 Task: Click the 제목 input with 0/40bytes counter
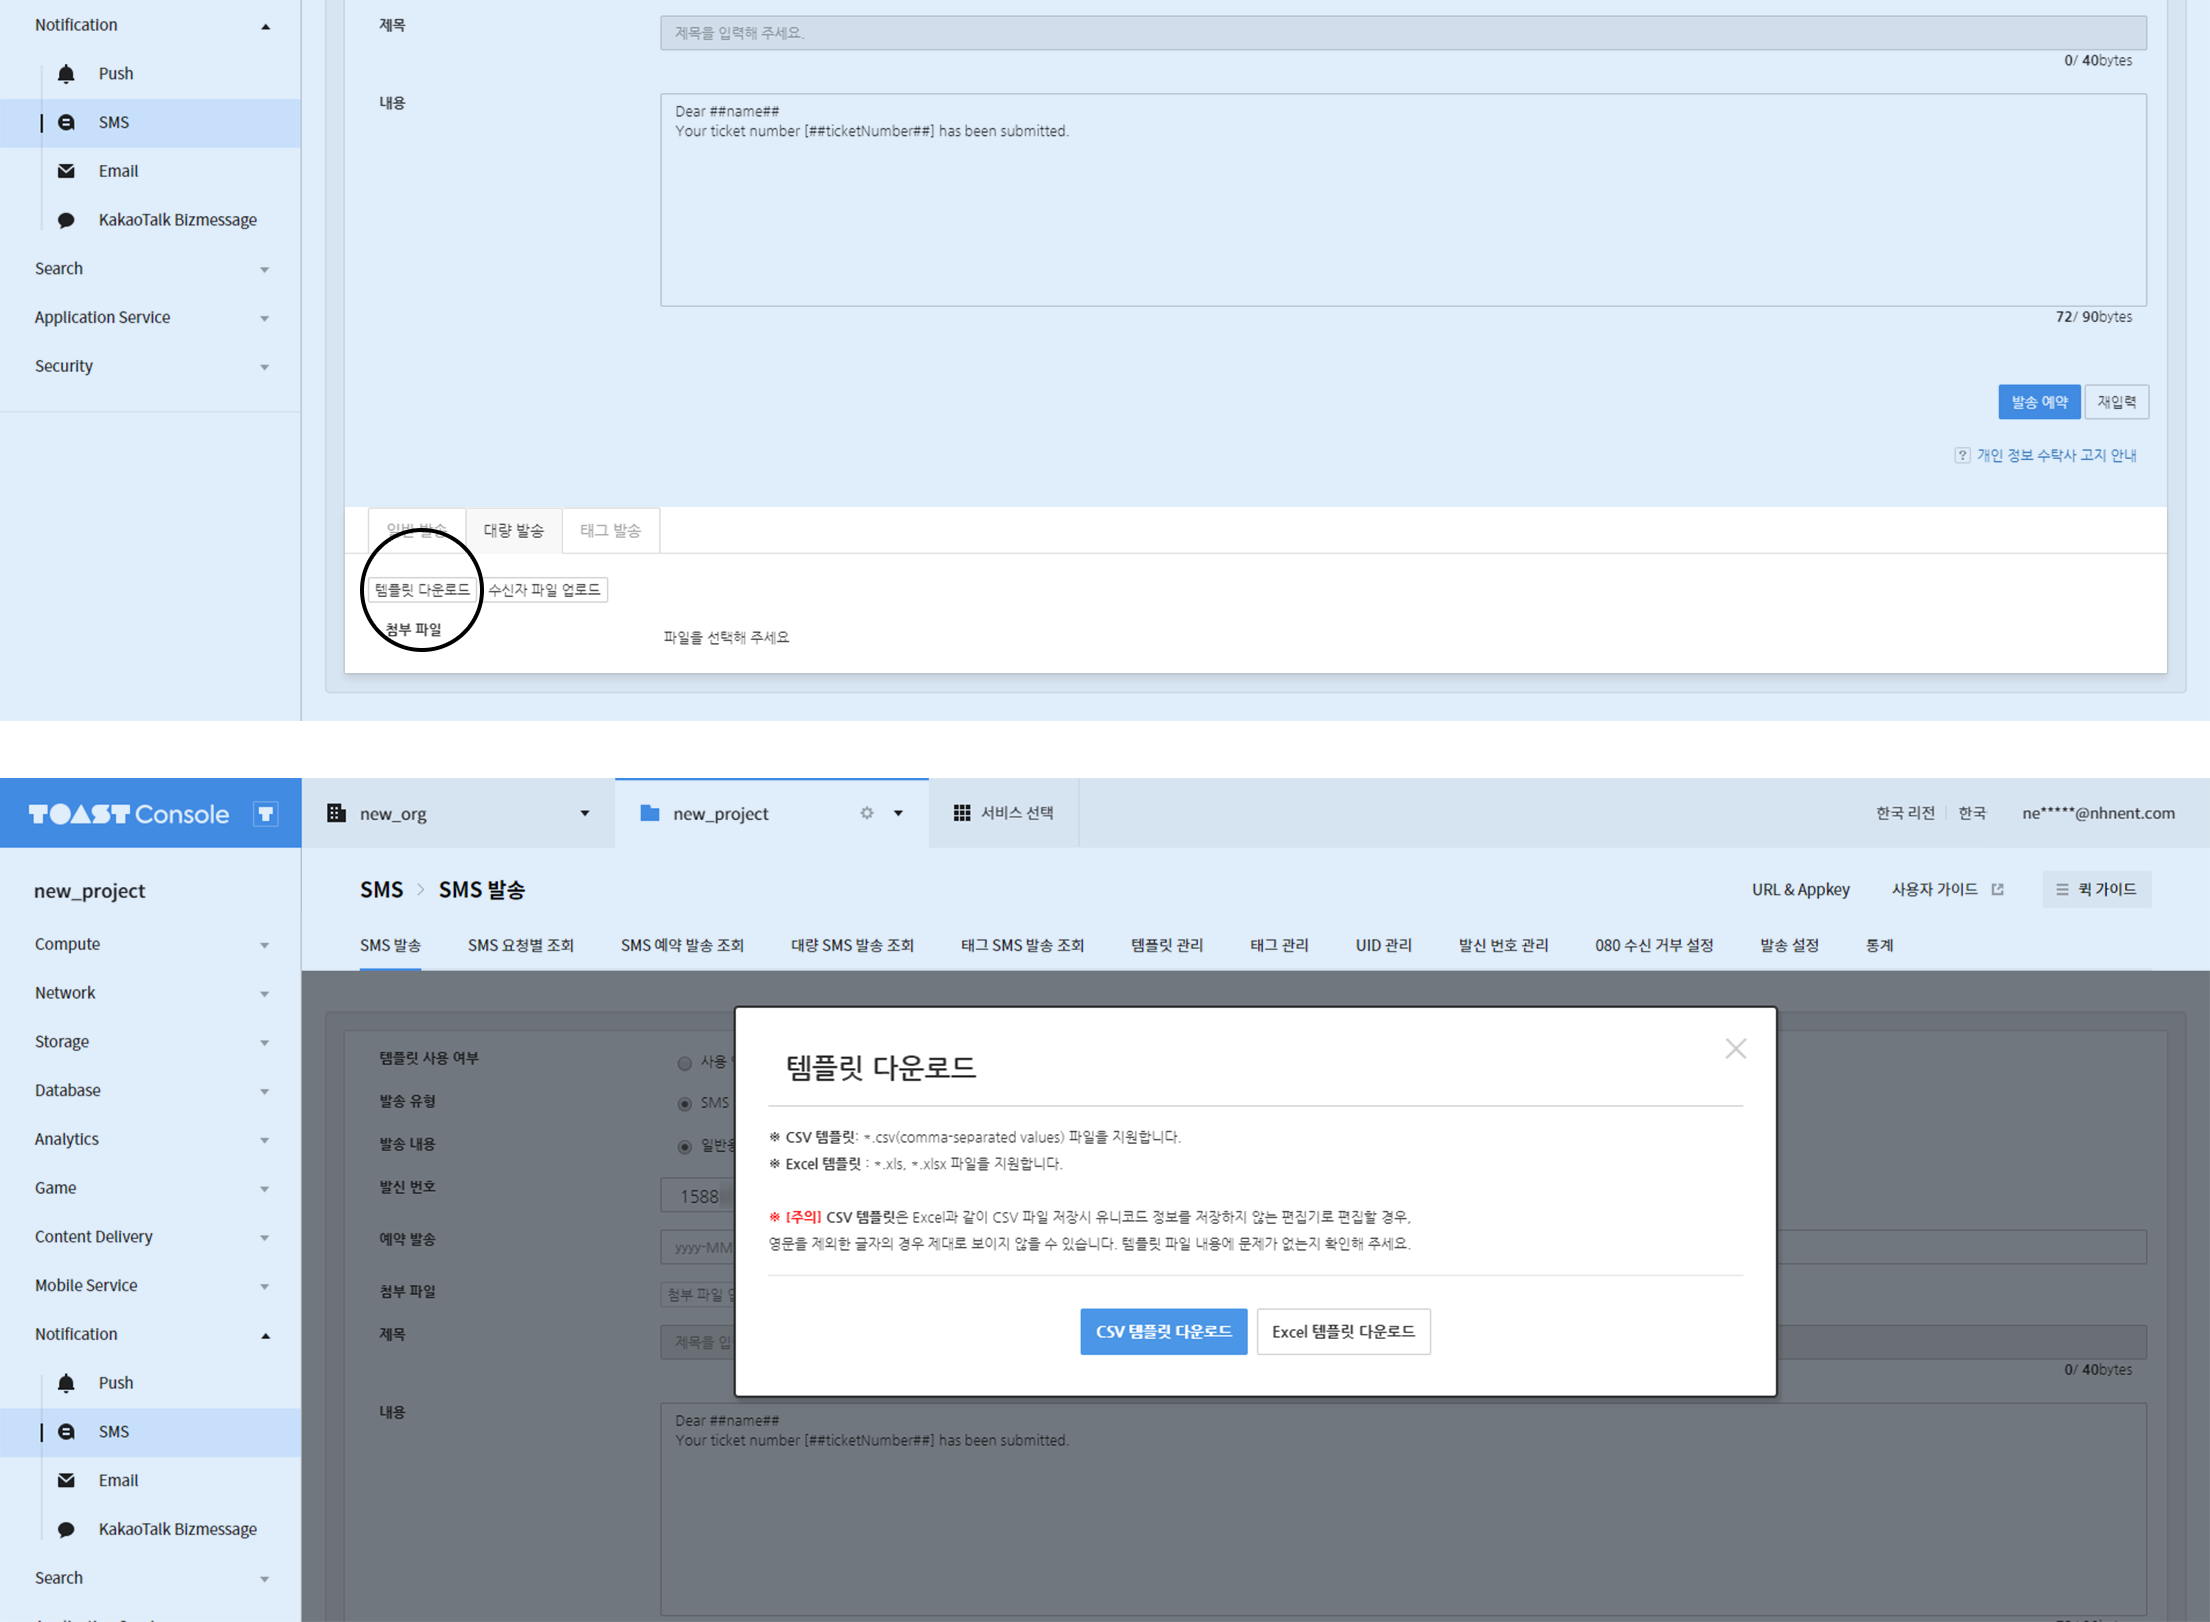1403,33
